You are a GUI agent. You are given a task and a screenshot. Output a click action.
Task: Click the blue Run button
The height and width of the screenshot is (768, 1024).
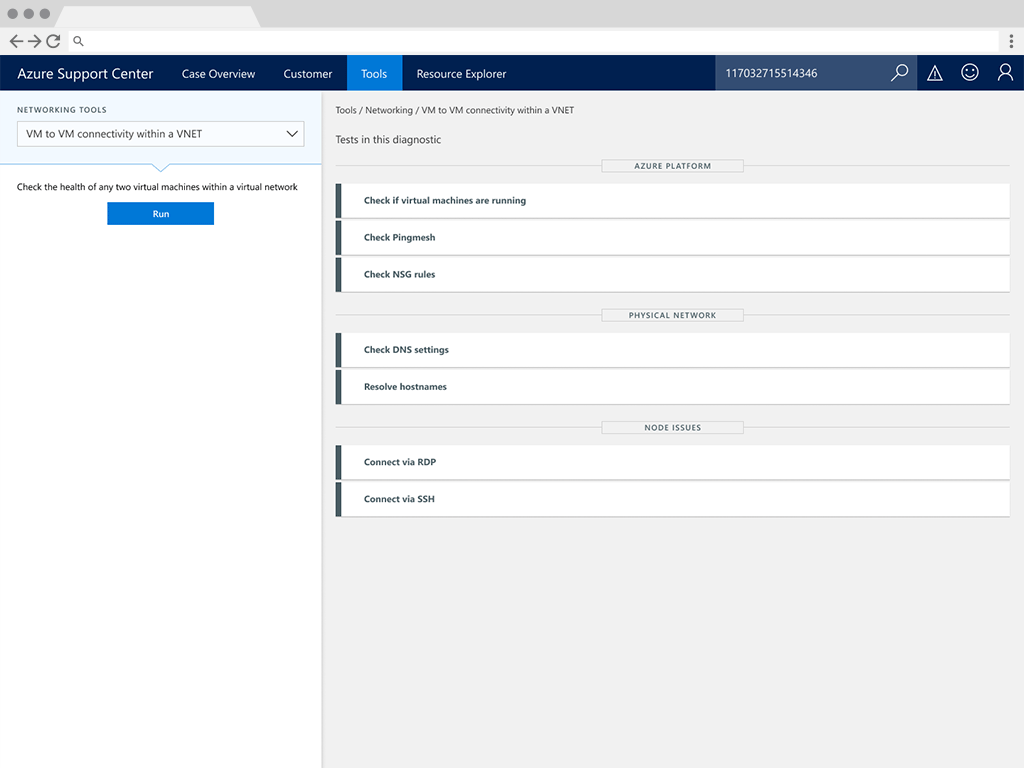tap(161, 214)
